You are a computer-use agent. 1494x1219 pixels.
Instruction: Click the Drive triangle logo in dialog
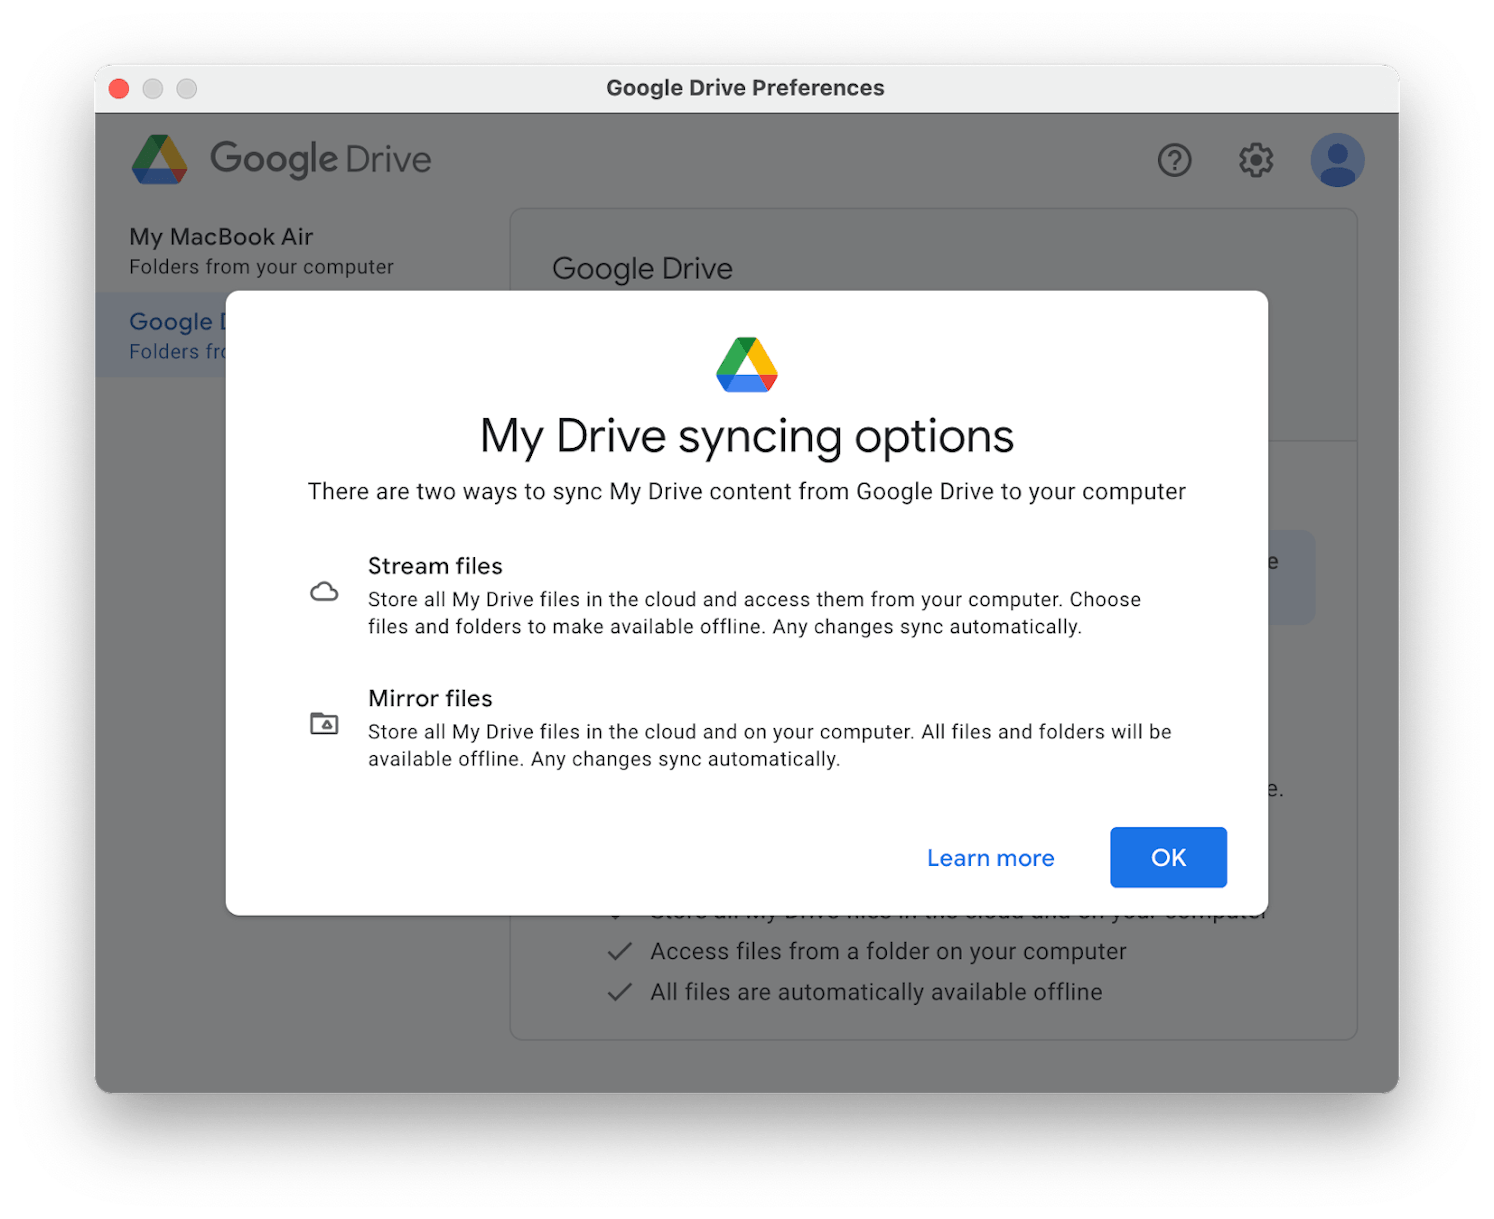(x=746, y=363)
